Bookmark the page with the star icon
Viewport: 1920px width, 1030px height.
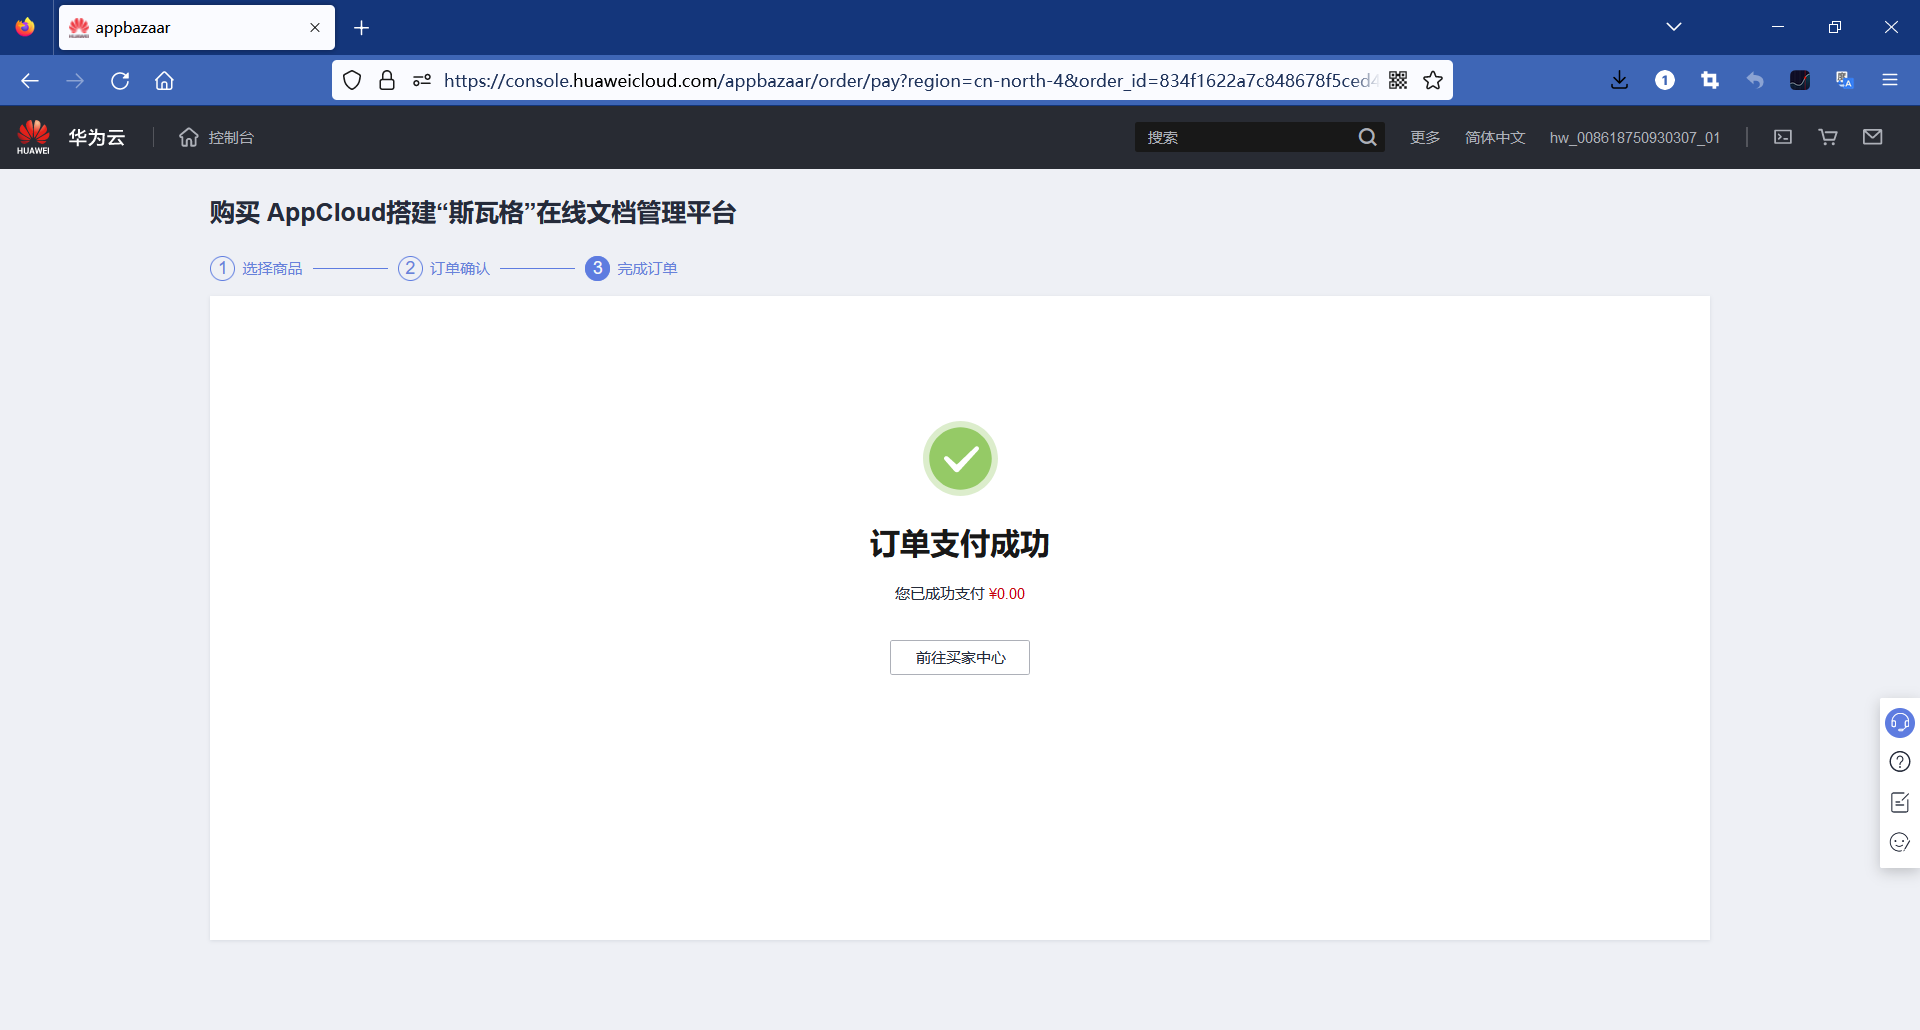point(1433,80)
